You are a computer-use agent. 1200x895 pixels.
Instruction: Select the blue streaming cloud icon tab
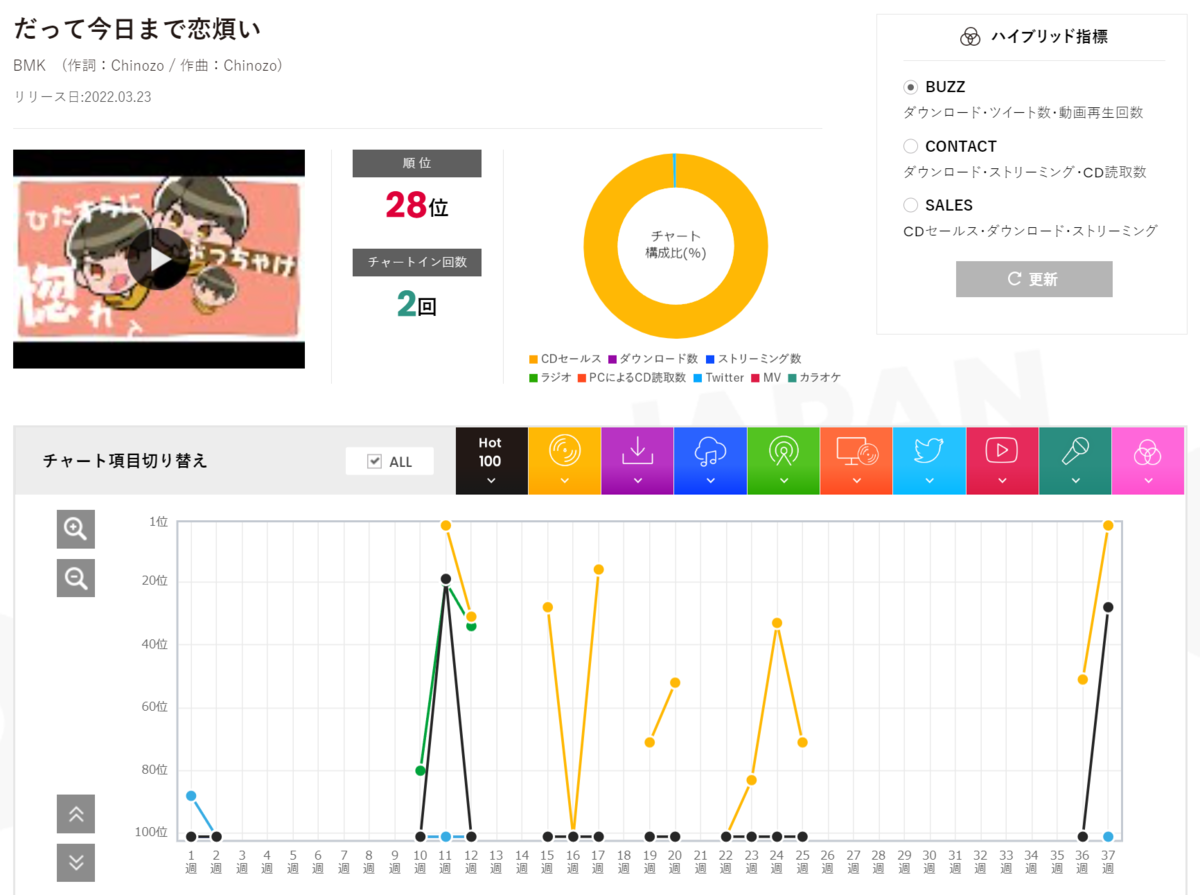point(710,461)
